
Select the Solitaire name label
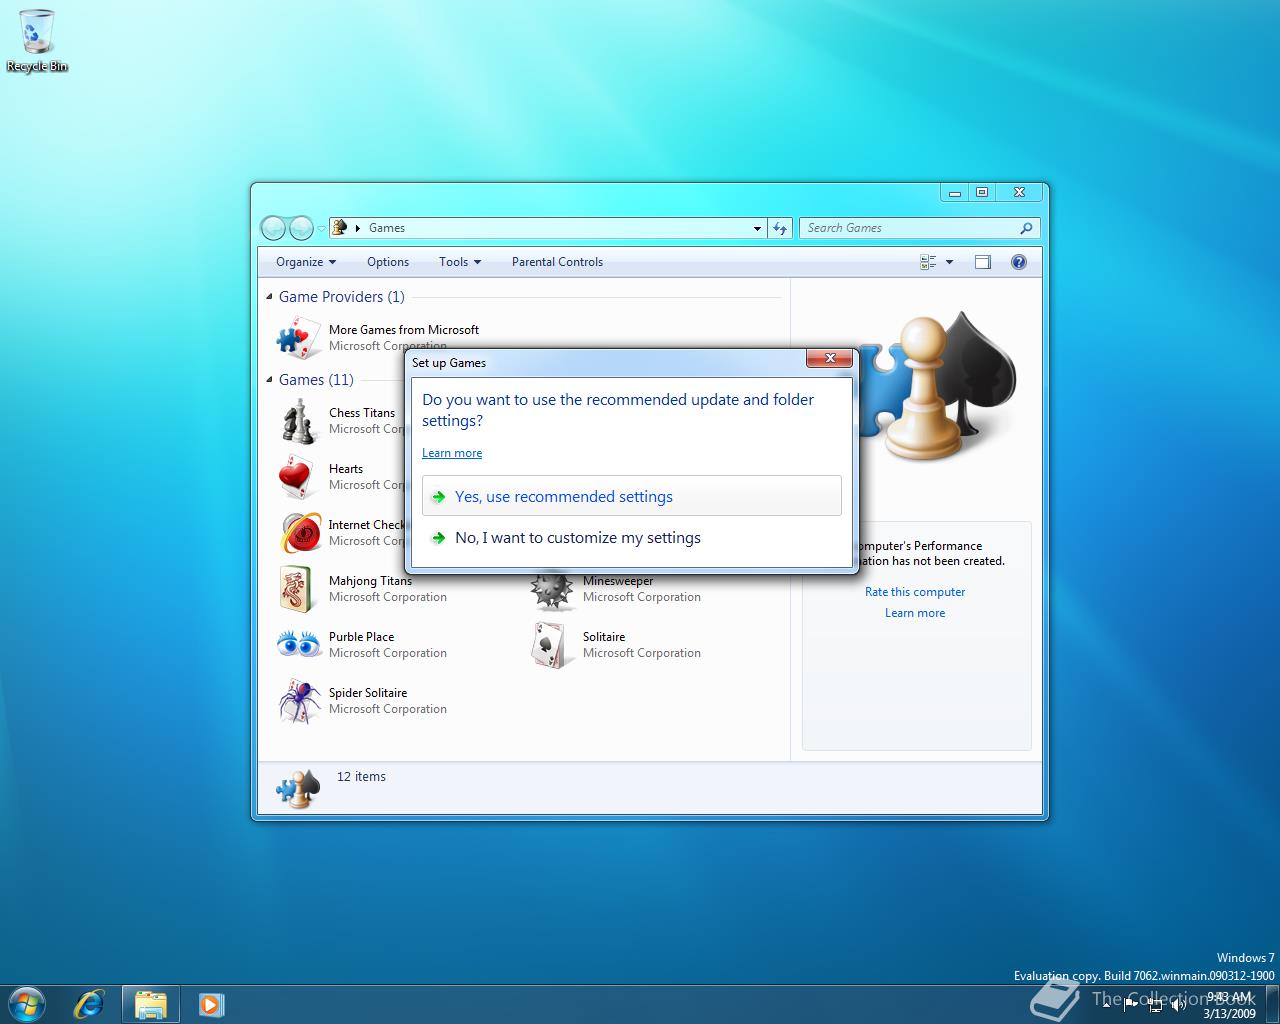(604, 637)
